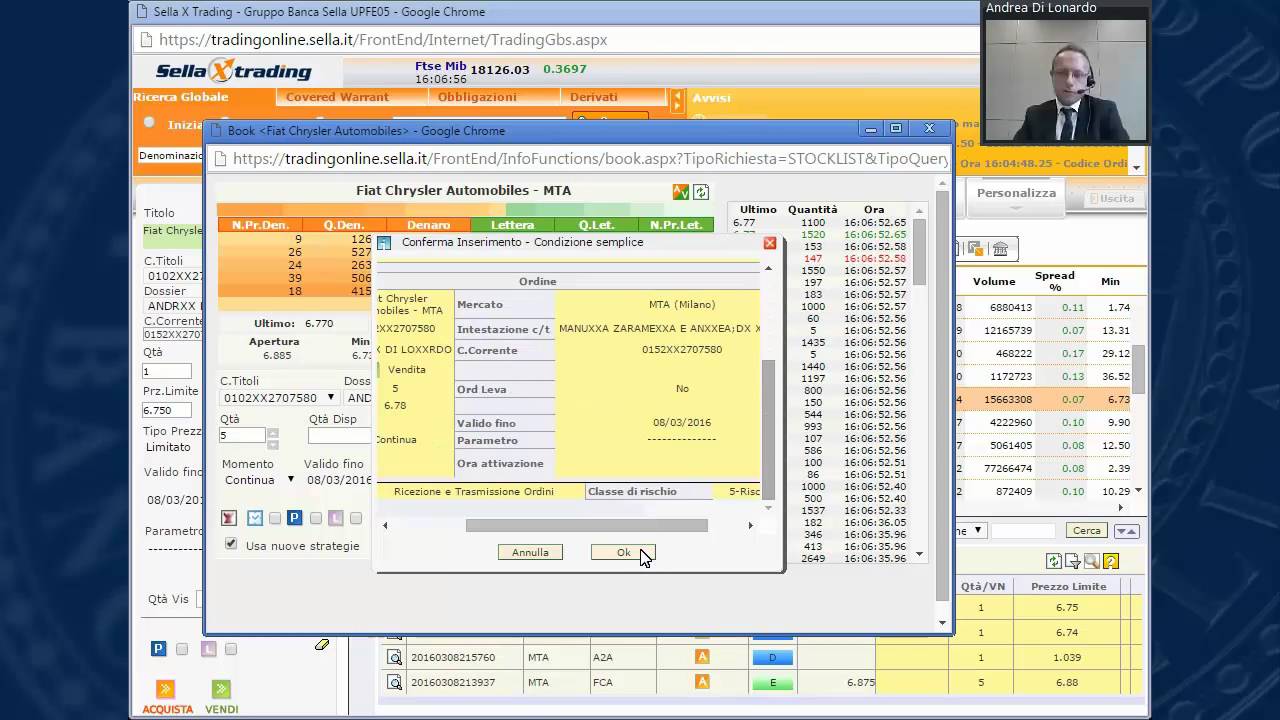Open the Avvisi section
This screenshot has width=1280, height=720.
point(711,98)
